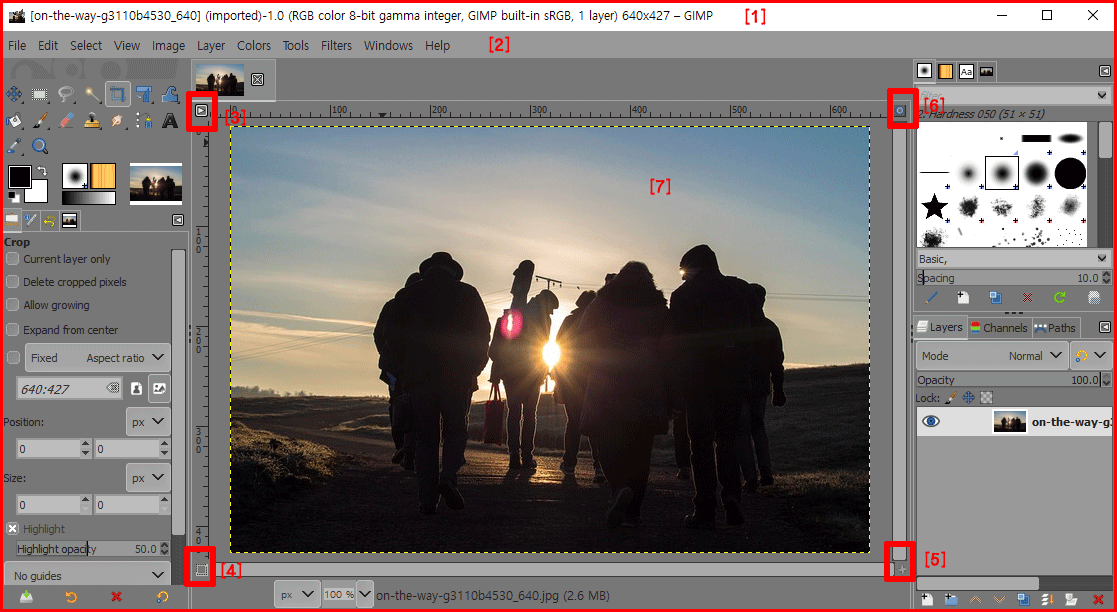Select the Eraser tool

coord(66,120)
